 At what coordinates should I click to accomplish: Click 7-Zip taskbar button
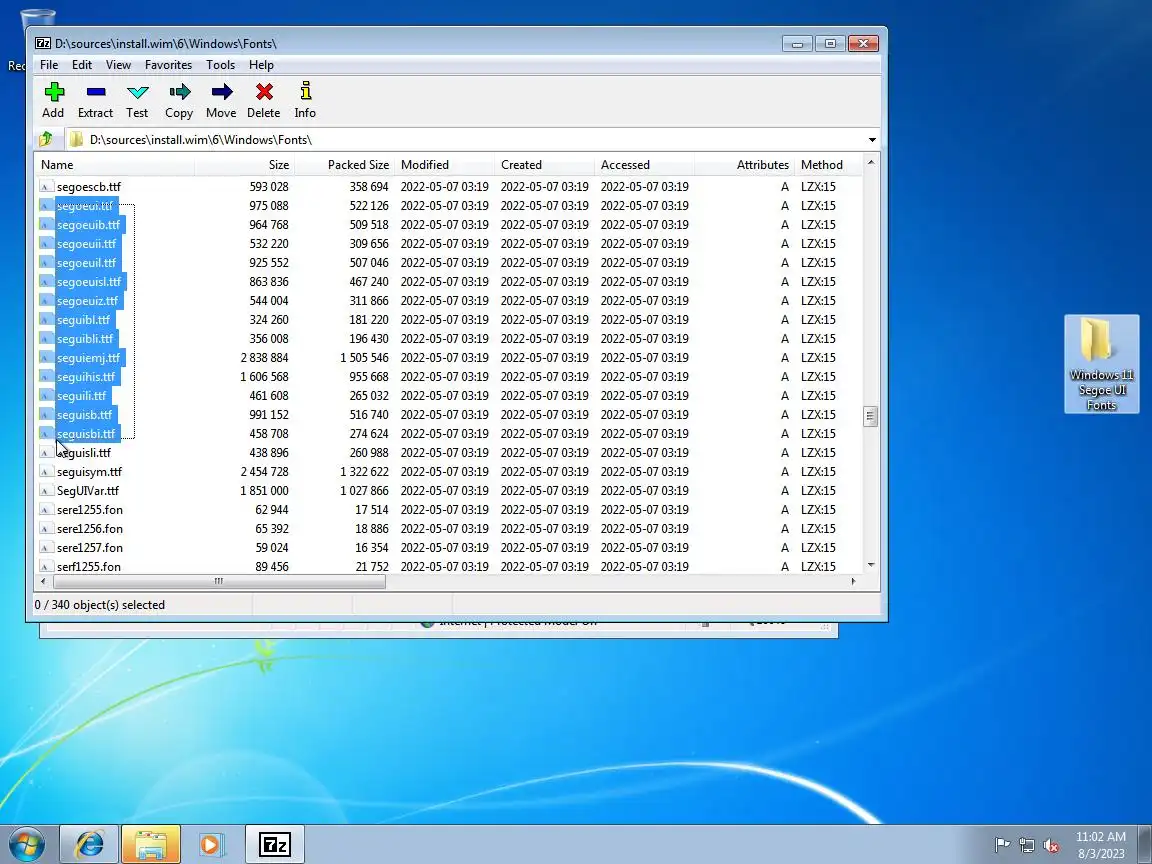[x=275, y=844]
